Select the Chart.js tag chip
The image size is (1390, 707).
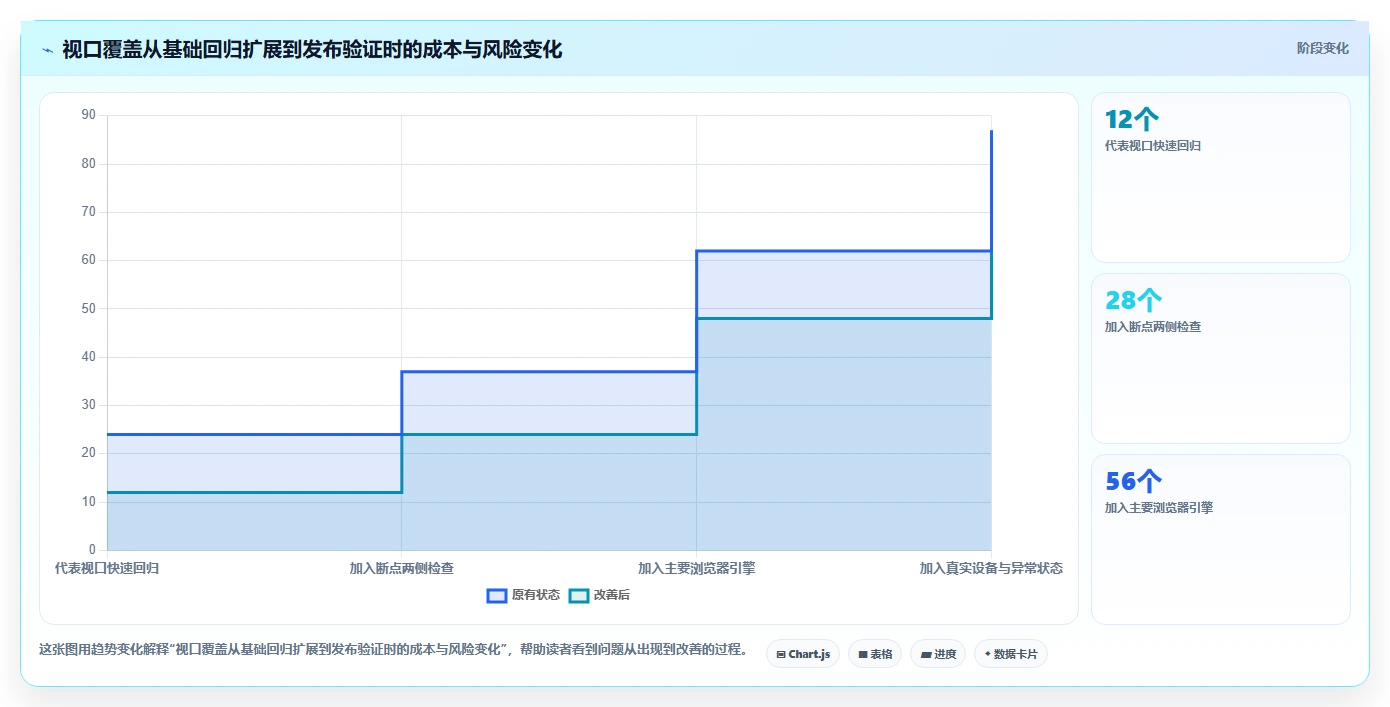point(803,654)
